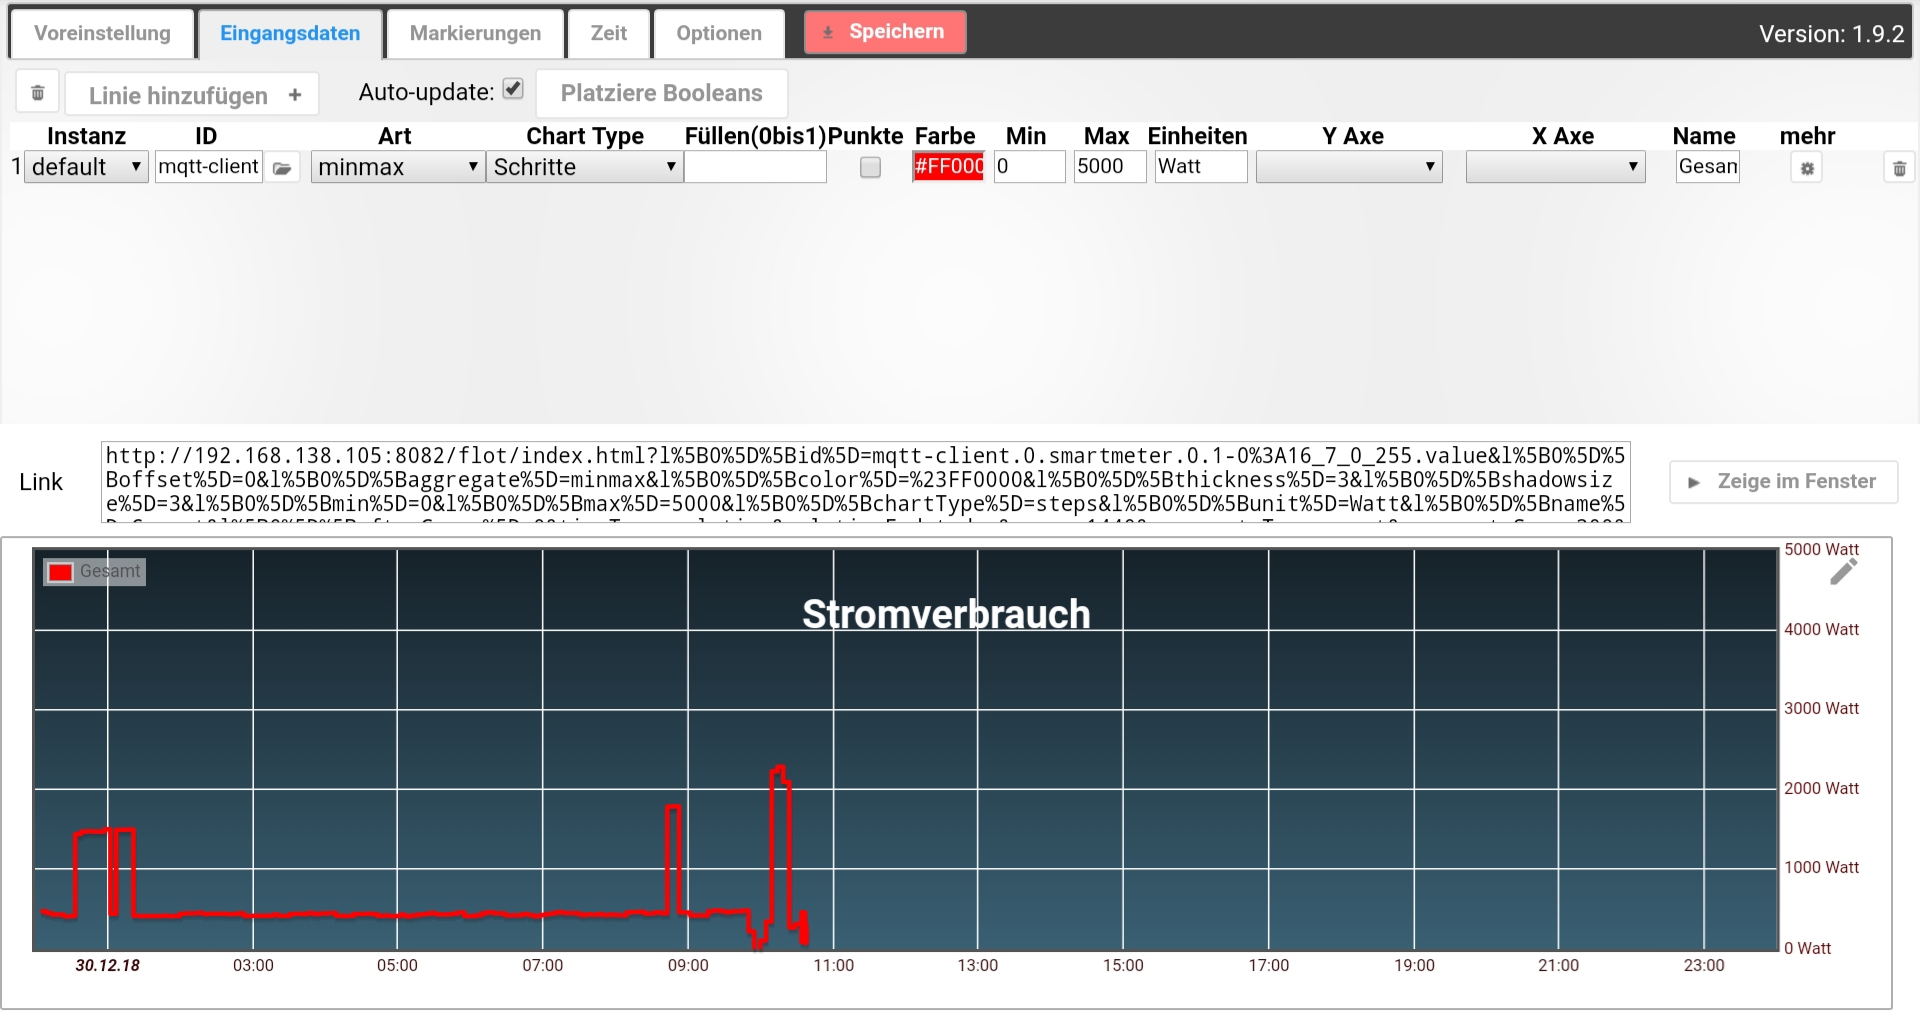Click the Platziere Booleans button
Screen dimensions: 1920x1016
click(662, 93)
